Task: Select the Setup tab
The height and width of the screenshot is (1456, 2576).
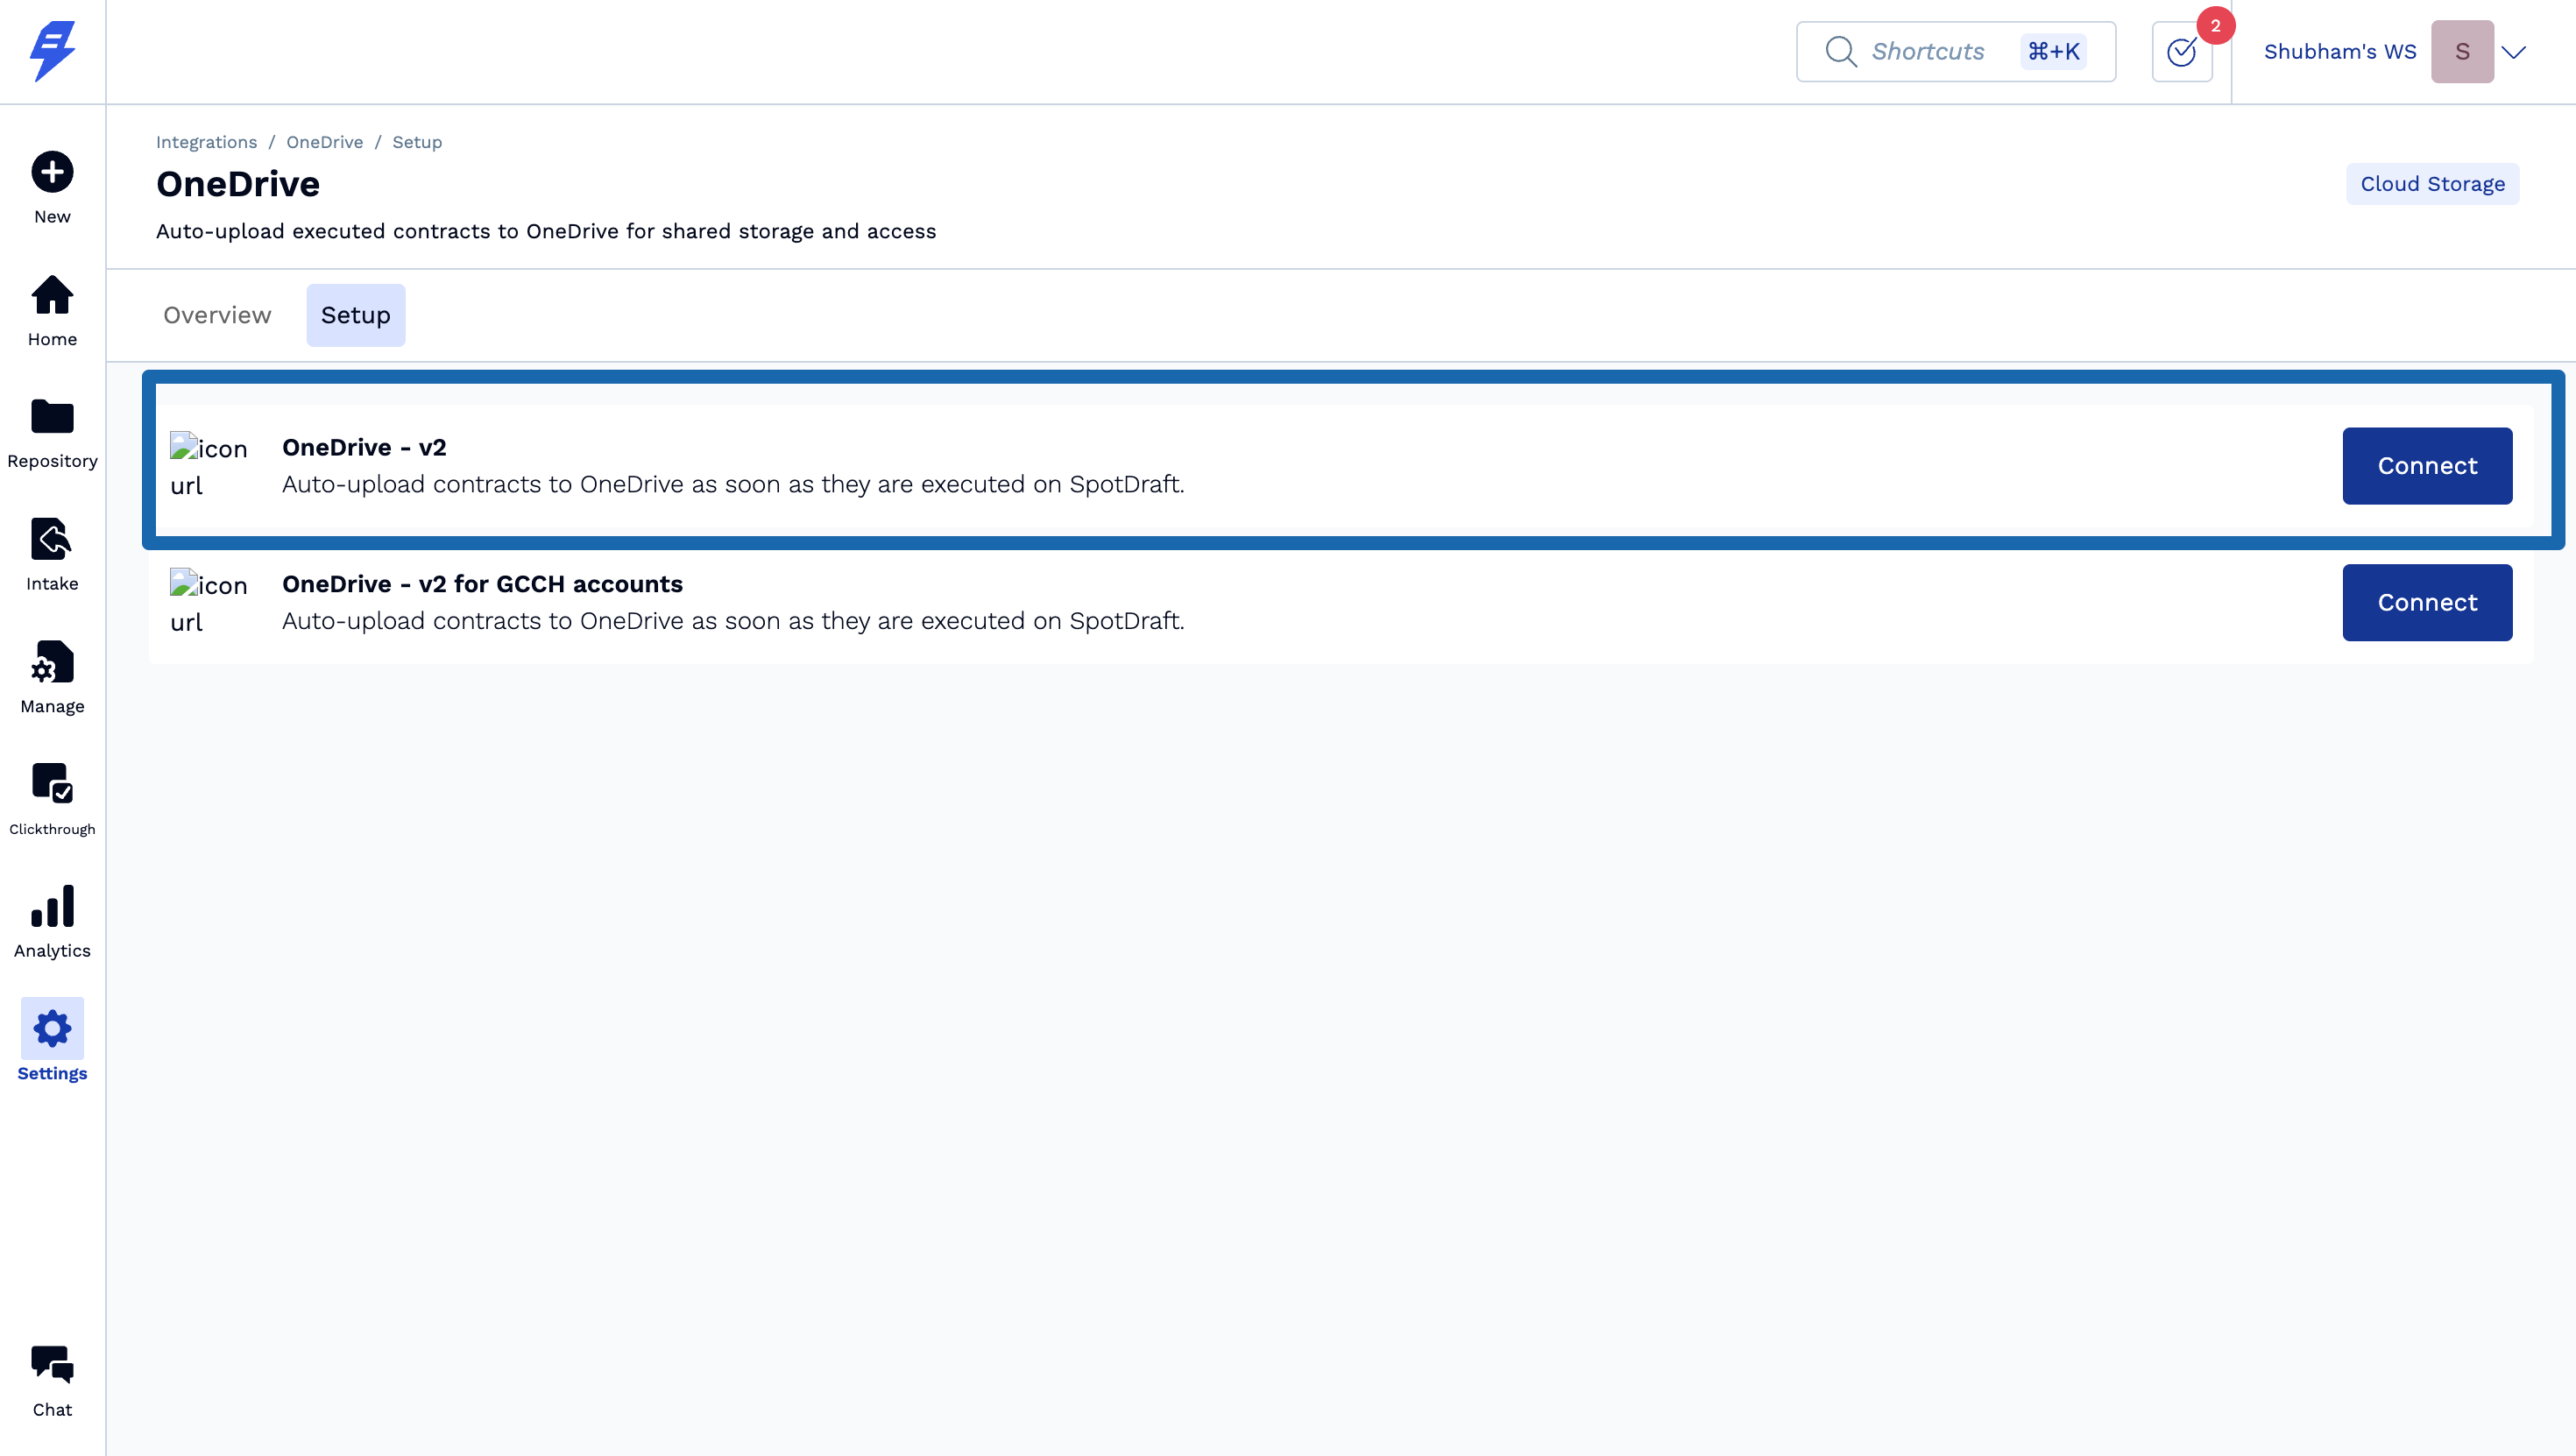Action: 355,315
